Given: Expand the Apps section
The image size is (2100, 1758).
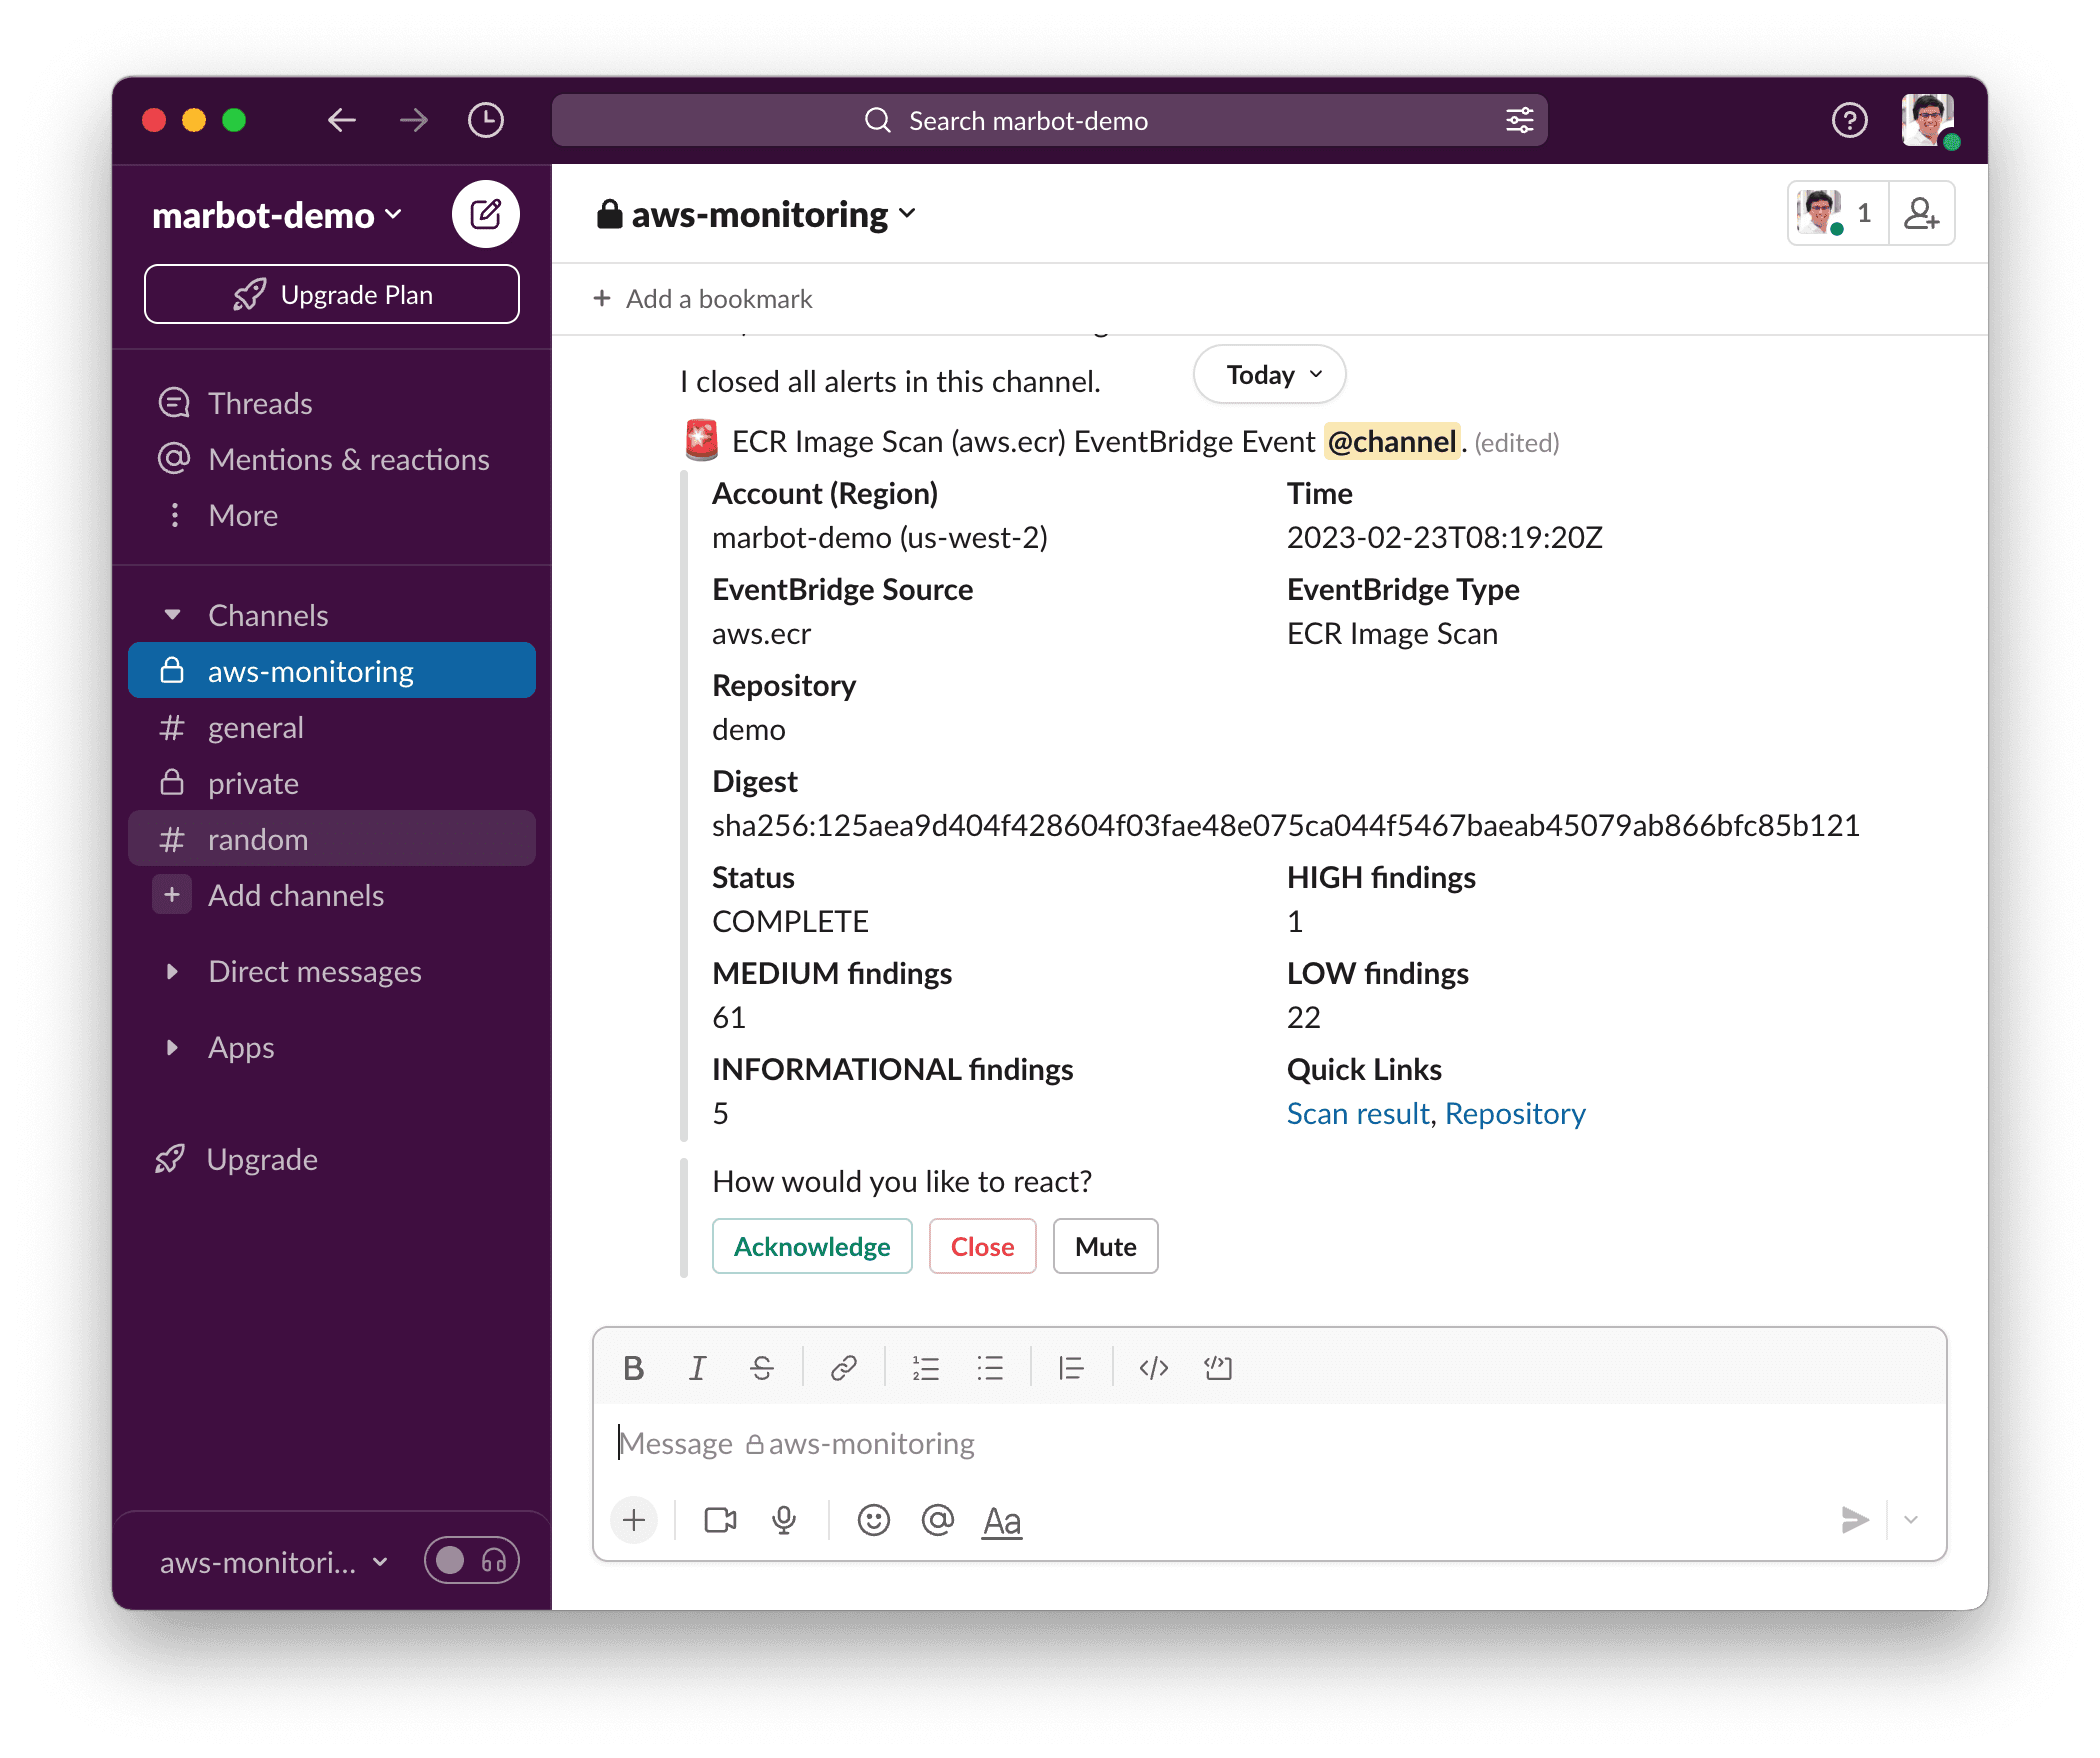Looking at the screenshot, I should [x=172, y=1047].
